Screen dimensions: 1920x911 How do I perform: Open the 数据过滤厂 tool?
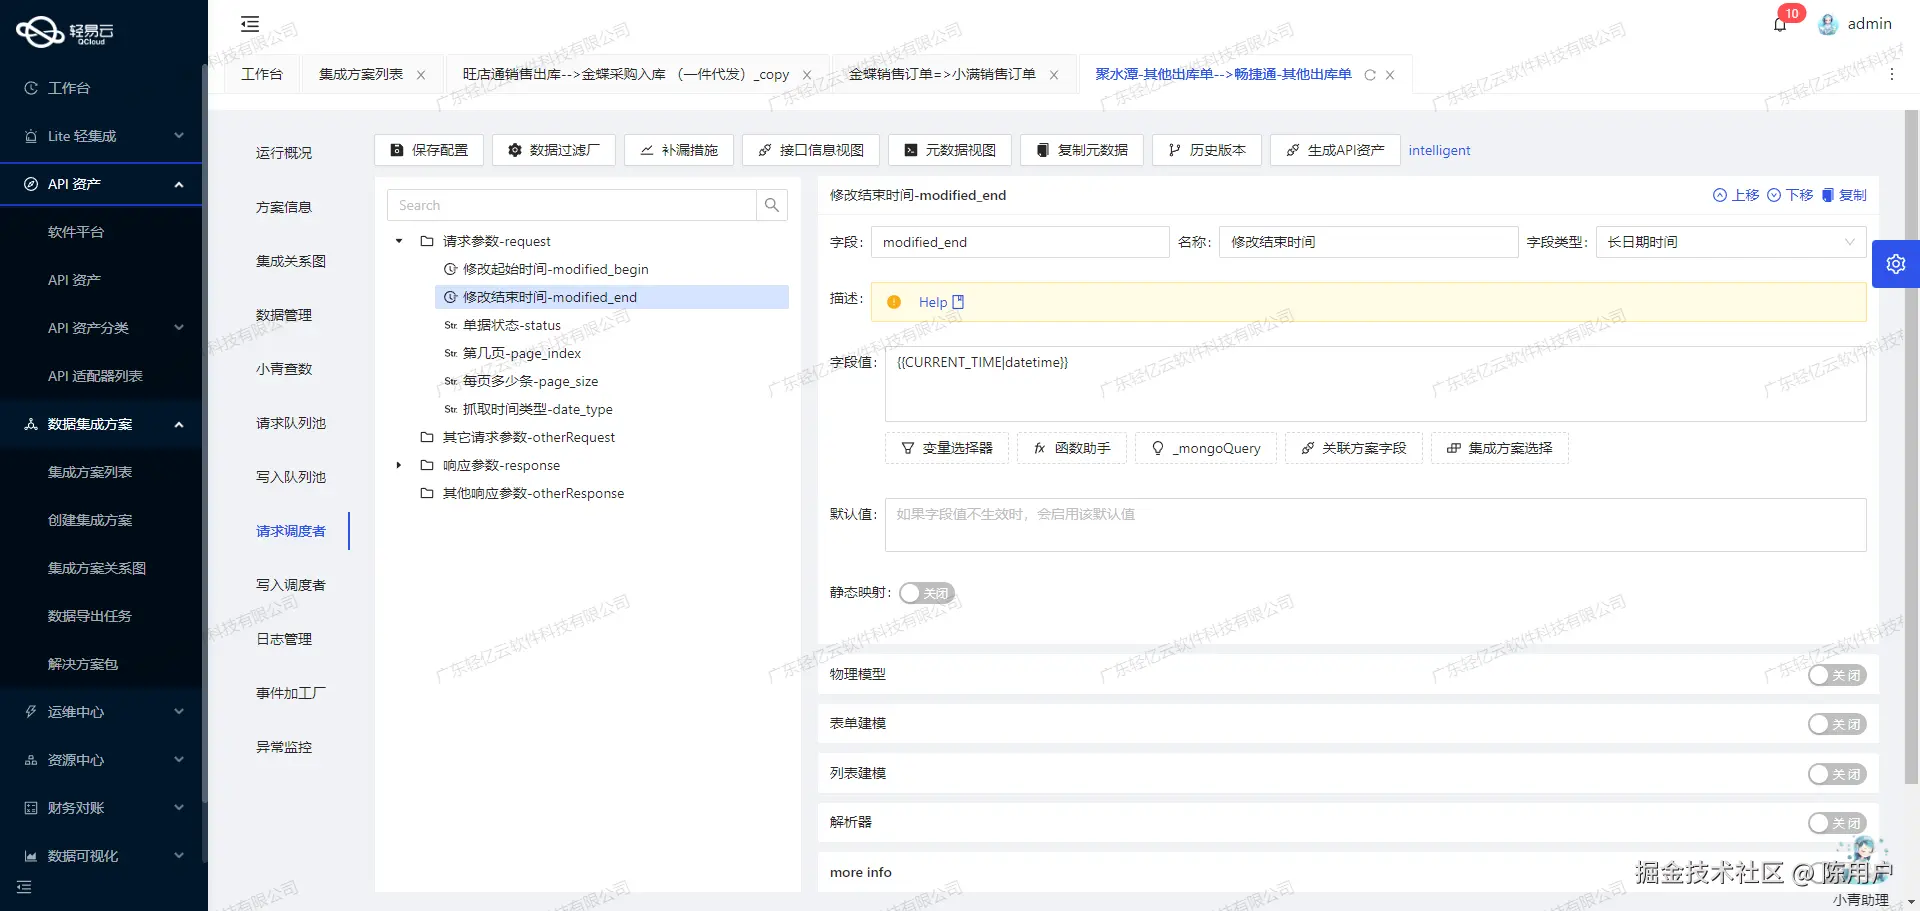(x=554, y=150)
